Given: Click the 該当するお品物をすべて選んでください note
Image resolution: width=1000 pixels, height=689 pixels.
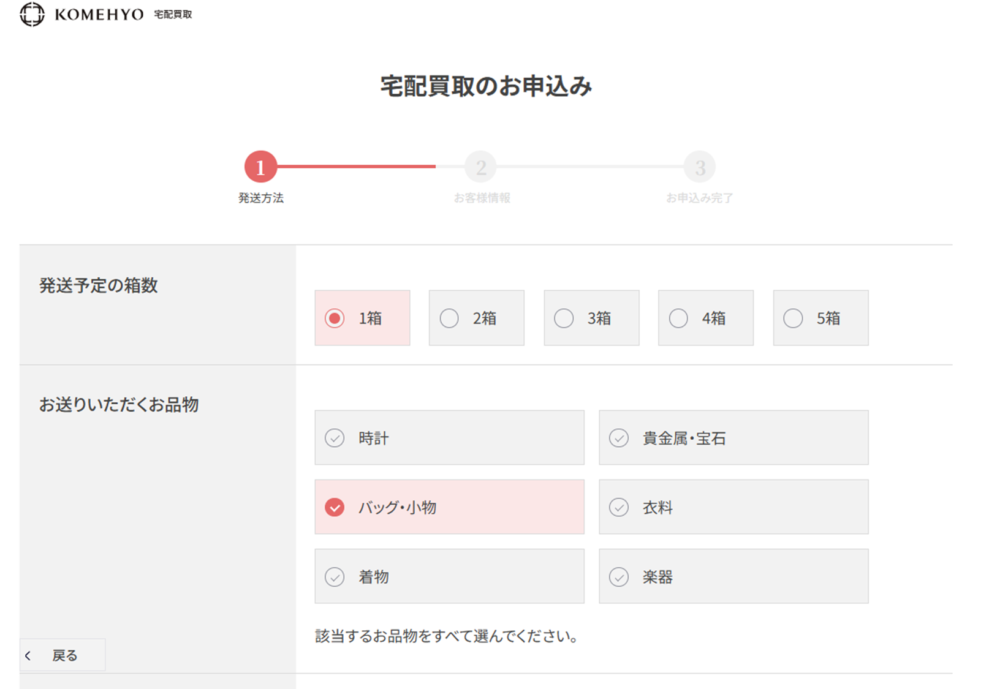Looking at the screenshot, I should [x=446, y=636].
